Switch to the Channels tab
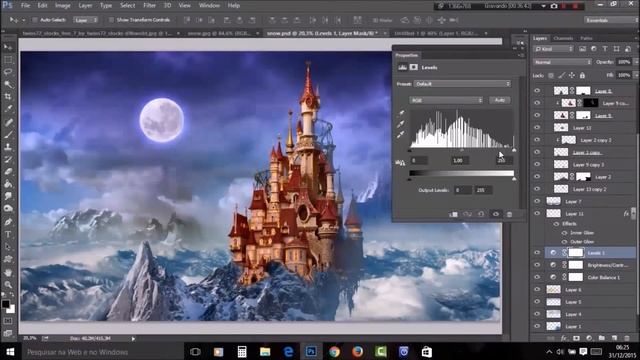This screenshot has height=360, width=640. coord(563,38)
